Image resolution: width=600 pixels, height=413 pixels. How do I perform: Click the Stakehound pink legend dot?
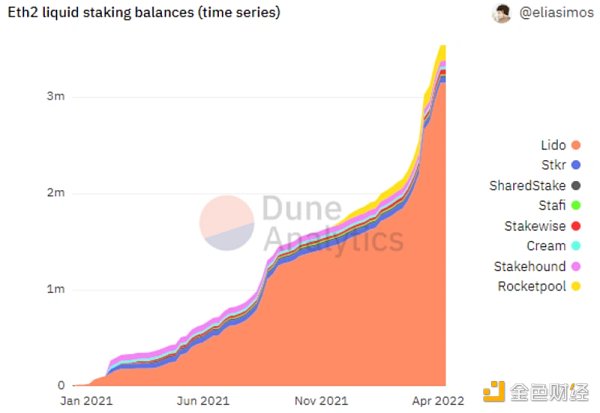(x=575, y=267)
